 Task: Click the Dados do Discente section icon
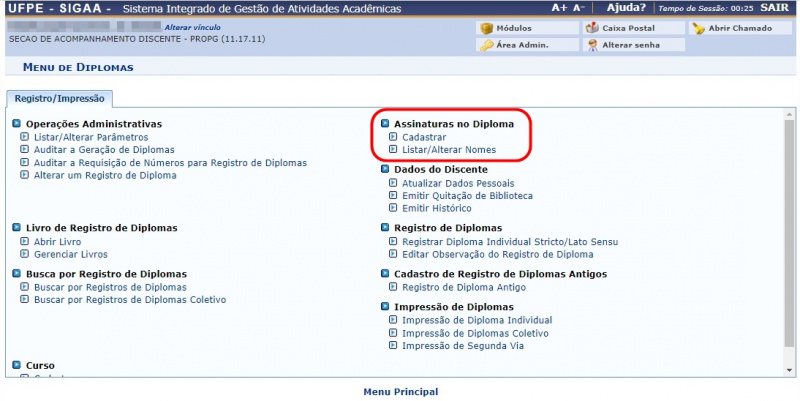385,169
